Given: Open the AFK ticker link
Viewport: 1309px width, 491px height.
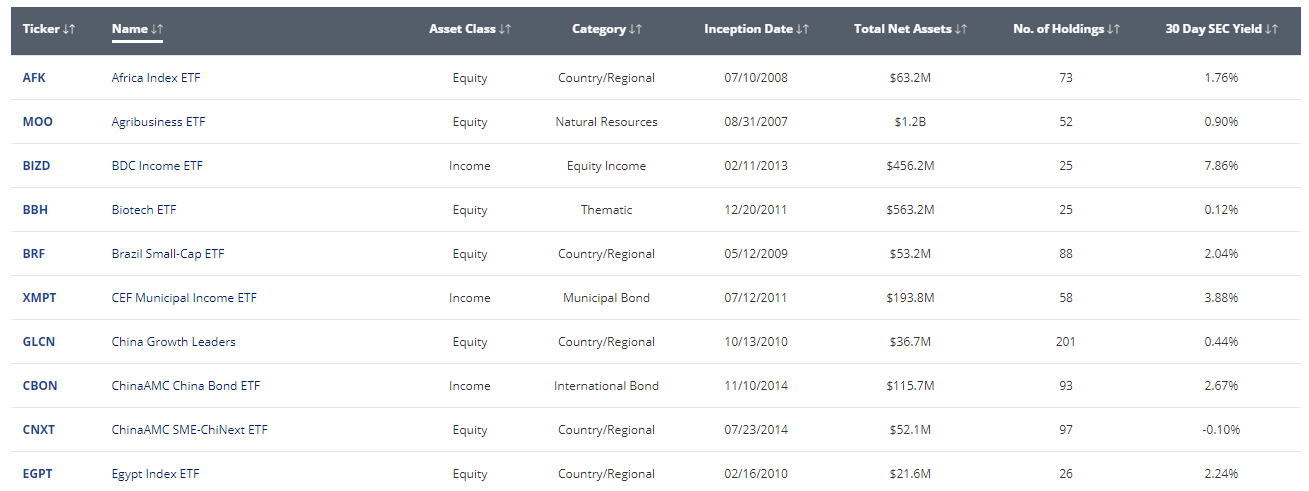Looking at the screenshot, I should (x=34, y=78).
